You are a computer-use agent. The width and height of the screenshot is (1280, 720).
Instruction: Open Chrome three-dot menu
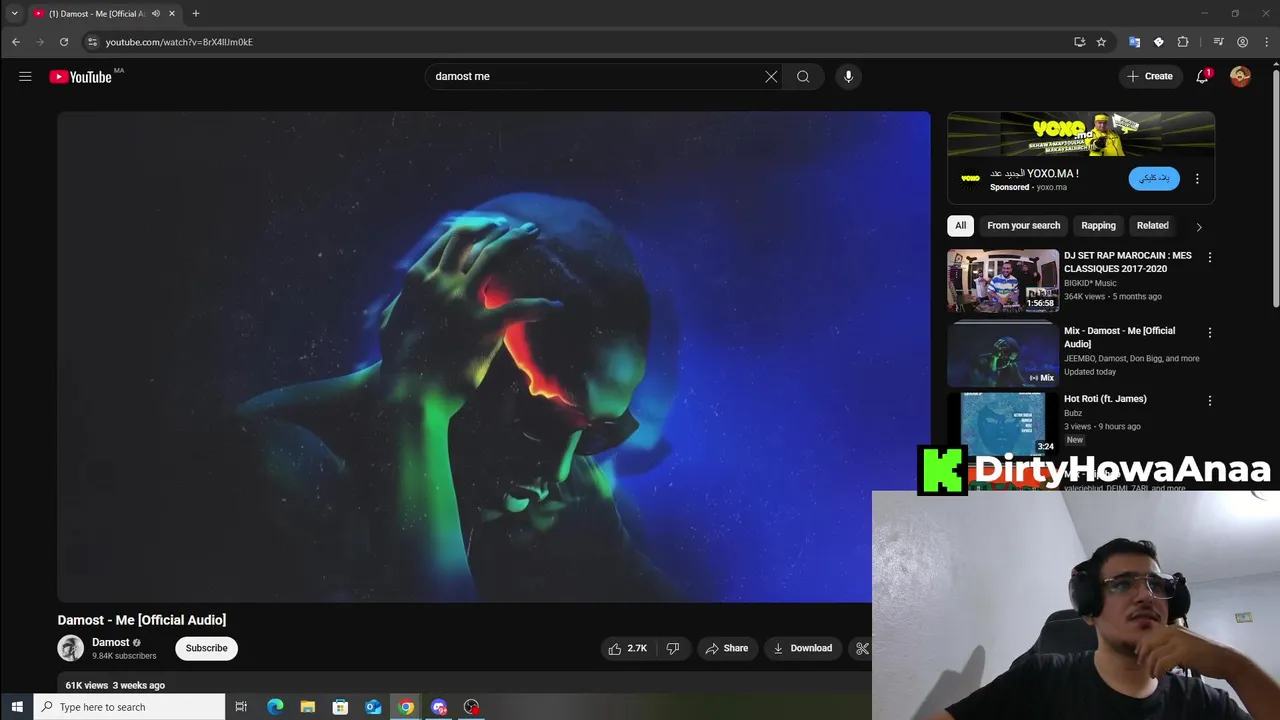point(1267,42)
